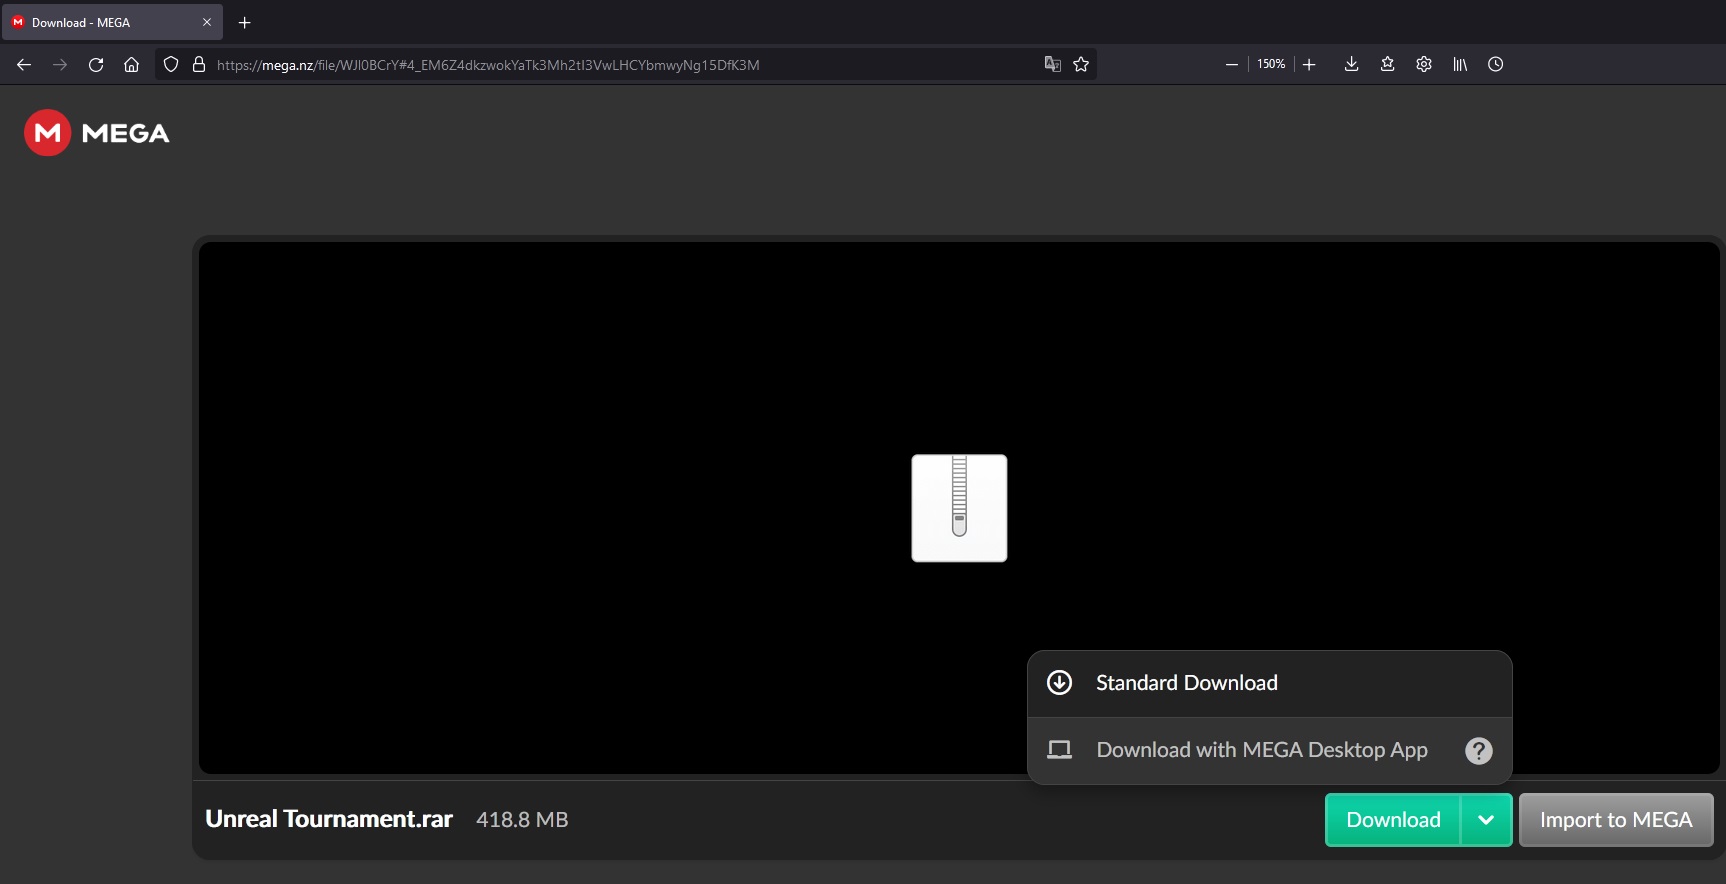Bookmark this page with the star icon
1726x884 pixels.
click(x=1081, y=64)
